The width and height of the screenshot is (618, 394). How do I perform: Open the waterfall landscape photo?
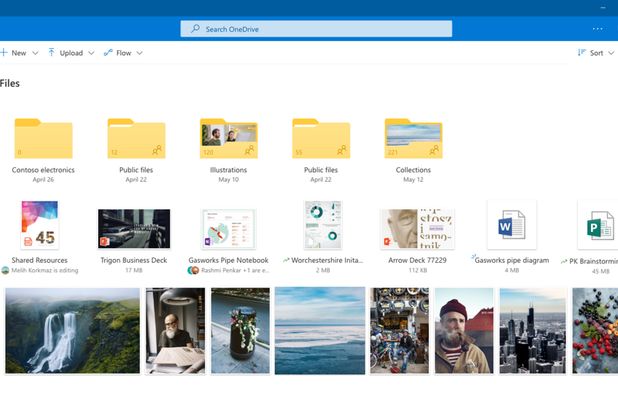tap(73, 331)
